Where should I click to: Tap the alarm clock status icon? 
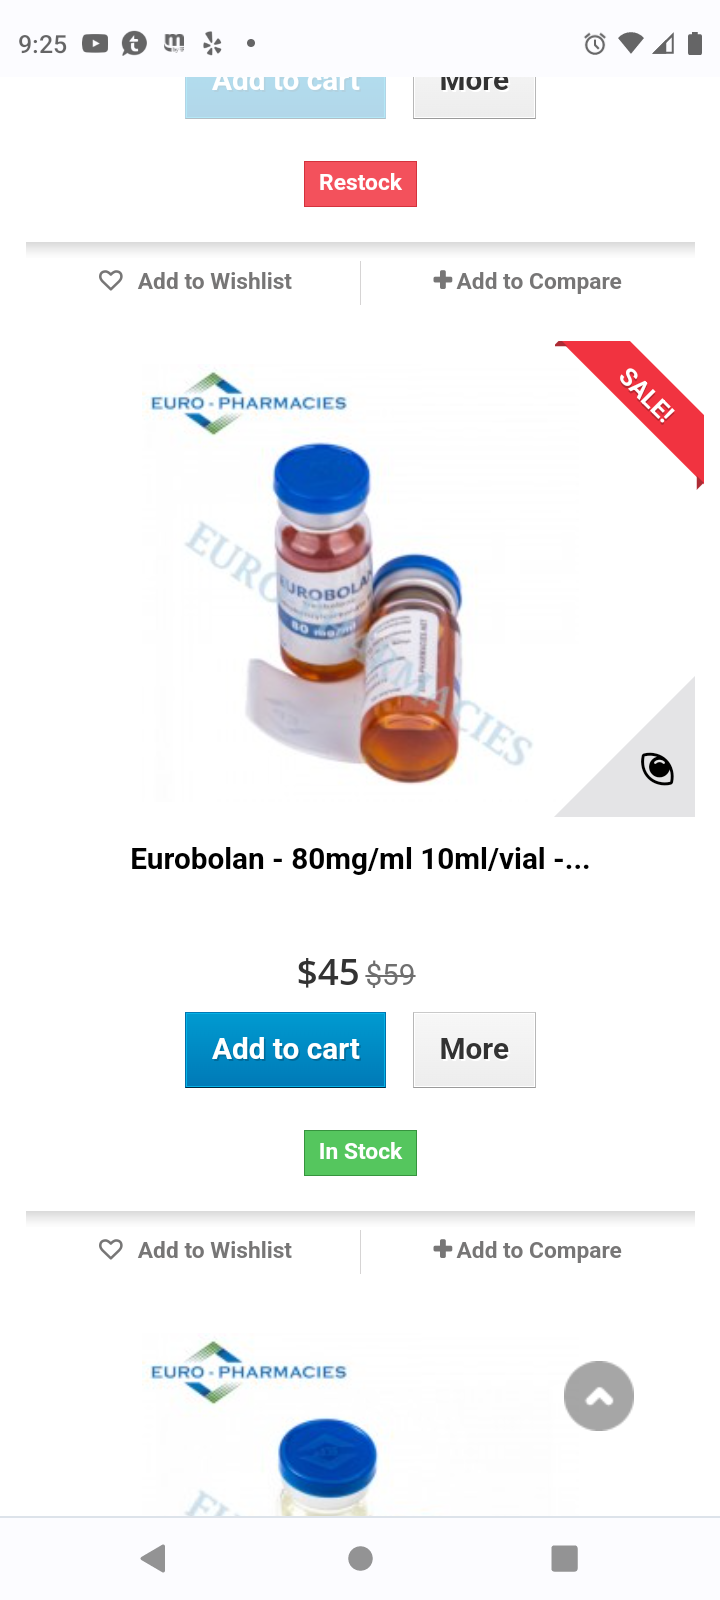[595, 43]
